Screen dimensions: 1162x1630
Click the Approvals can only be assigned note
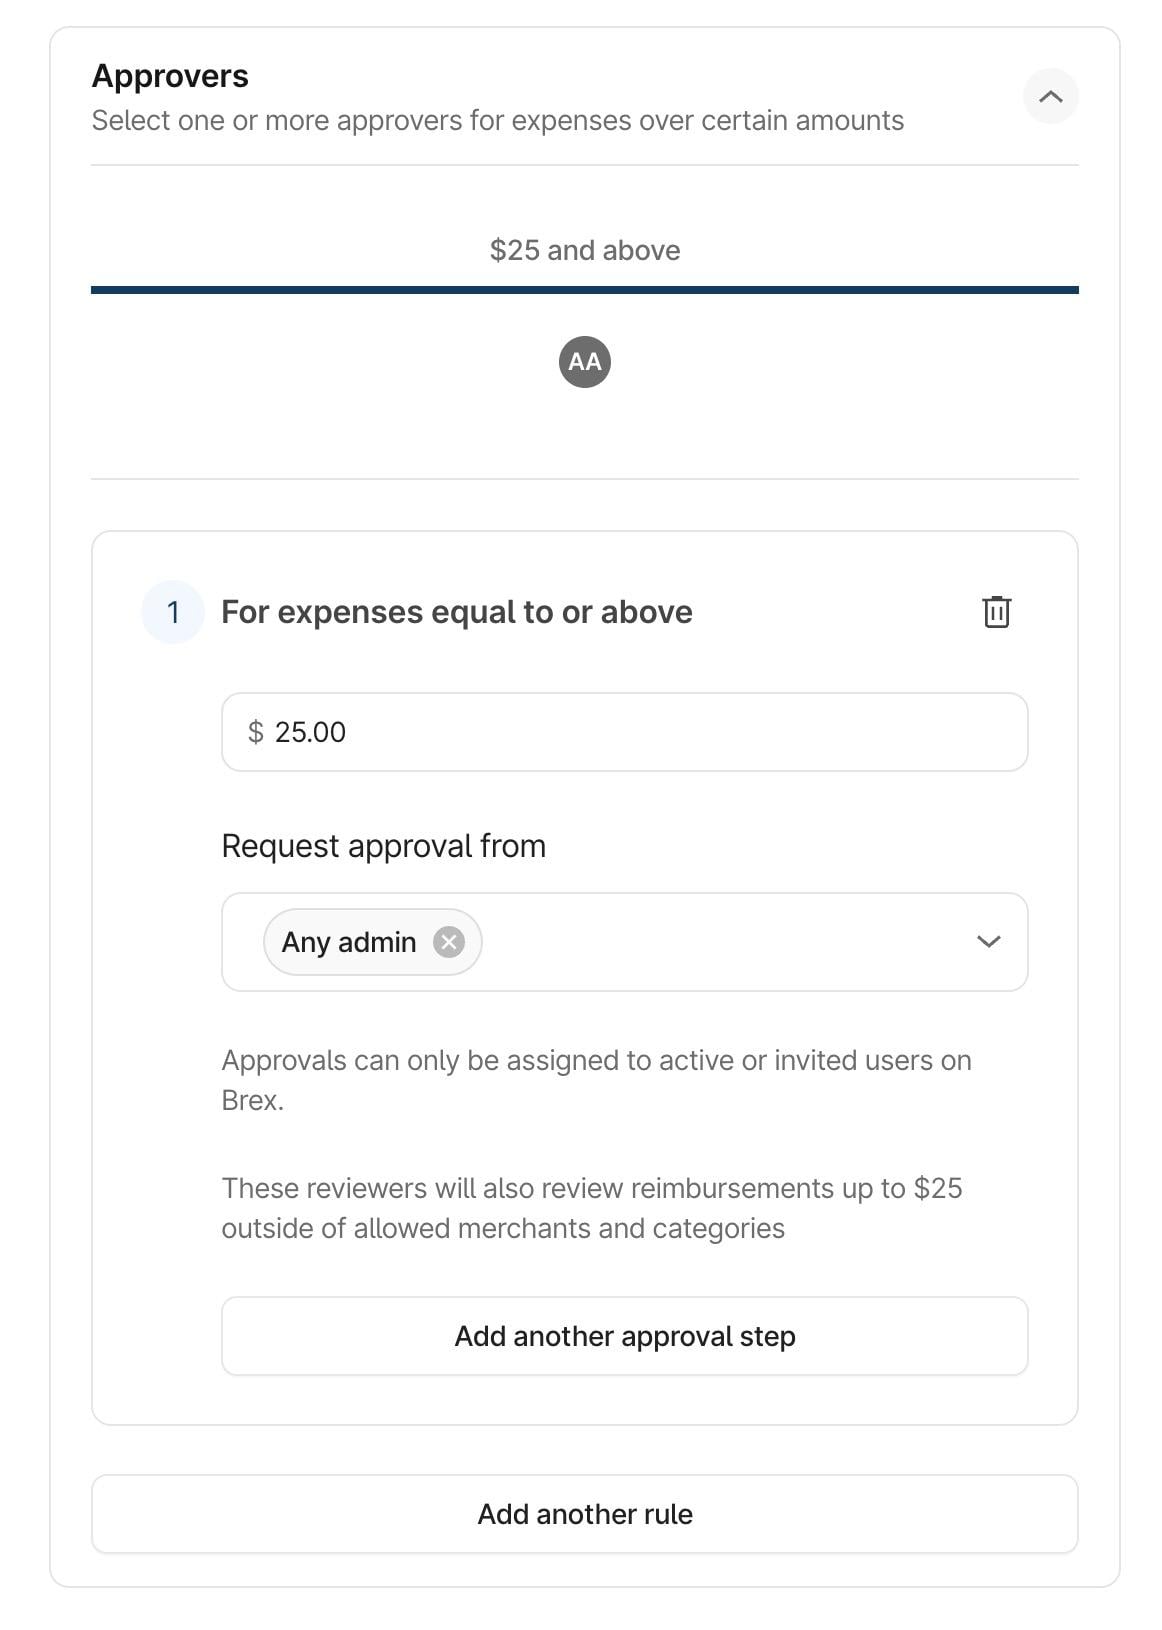tap(596, 1080)
